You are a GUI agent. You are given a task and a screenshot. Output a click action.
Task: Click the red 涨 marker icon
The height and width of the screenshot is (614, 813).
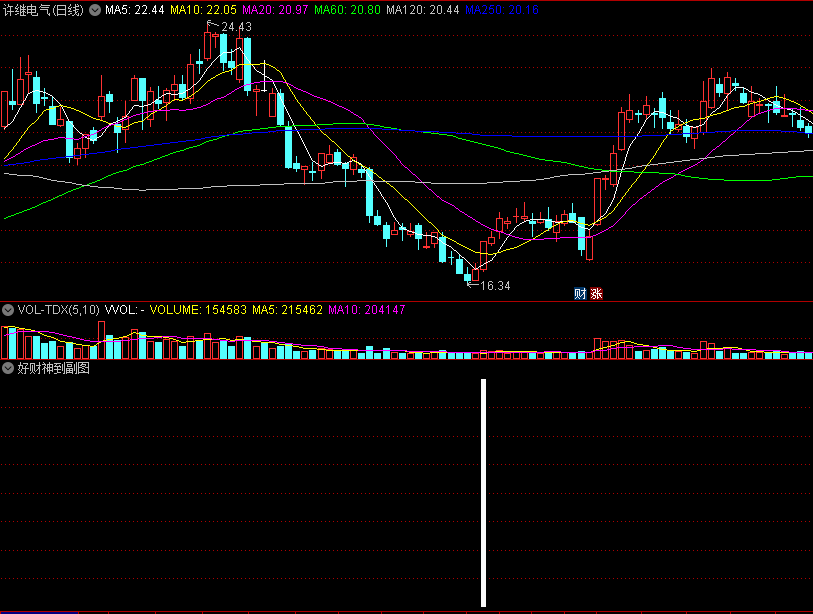[x=596, y=294]
